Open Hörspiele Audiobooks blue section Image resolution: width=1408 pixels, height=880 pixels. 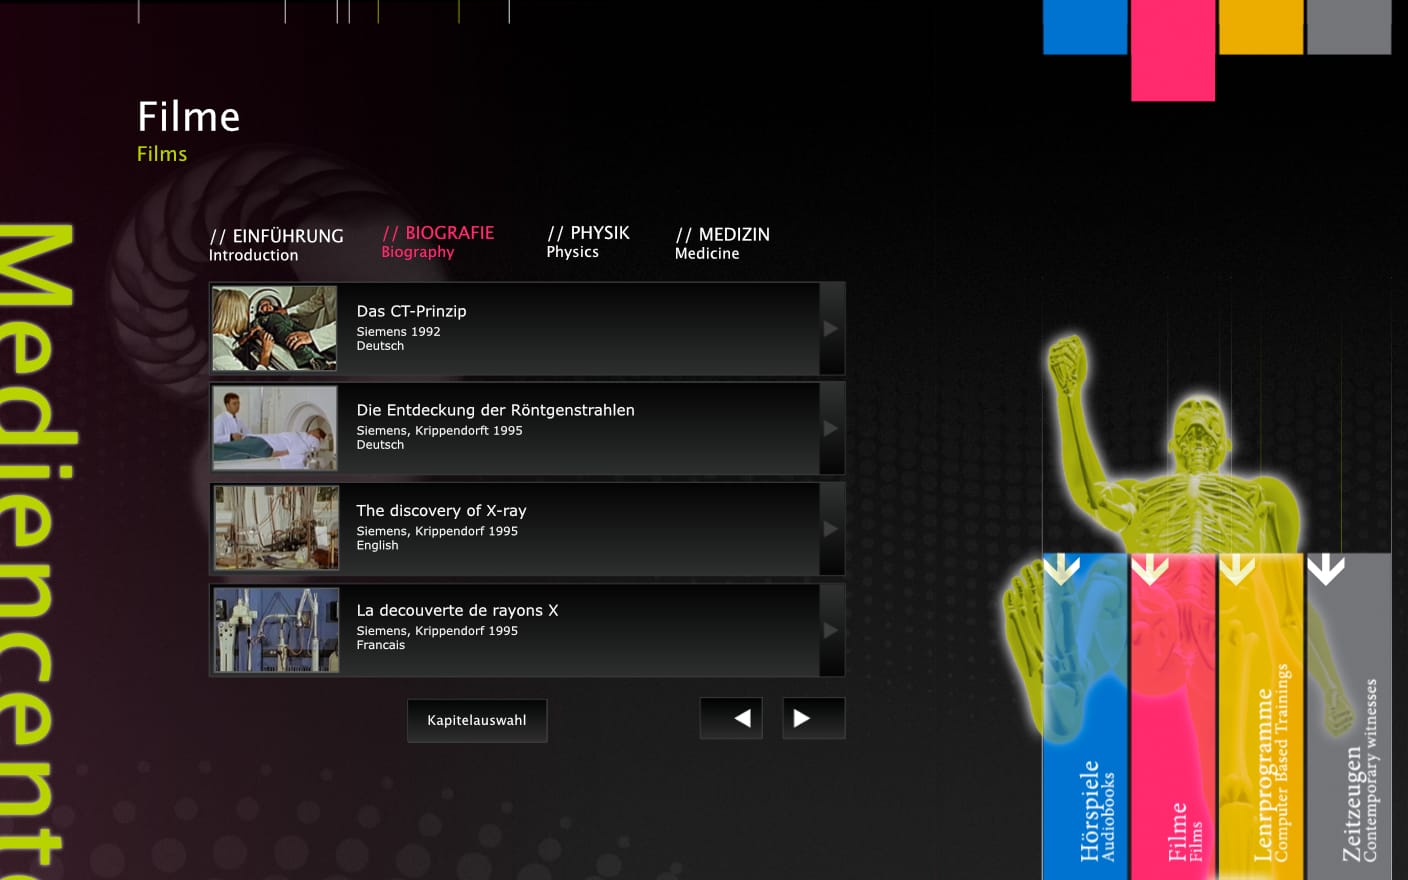[x=1085, y=716]
